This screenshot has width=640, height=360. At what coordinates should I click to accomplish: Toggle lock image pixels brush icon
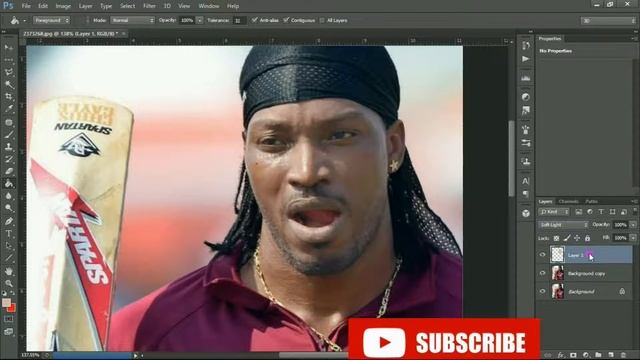tap(567, 238)
